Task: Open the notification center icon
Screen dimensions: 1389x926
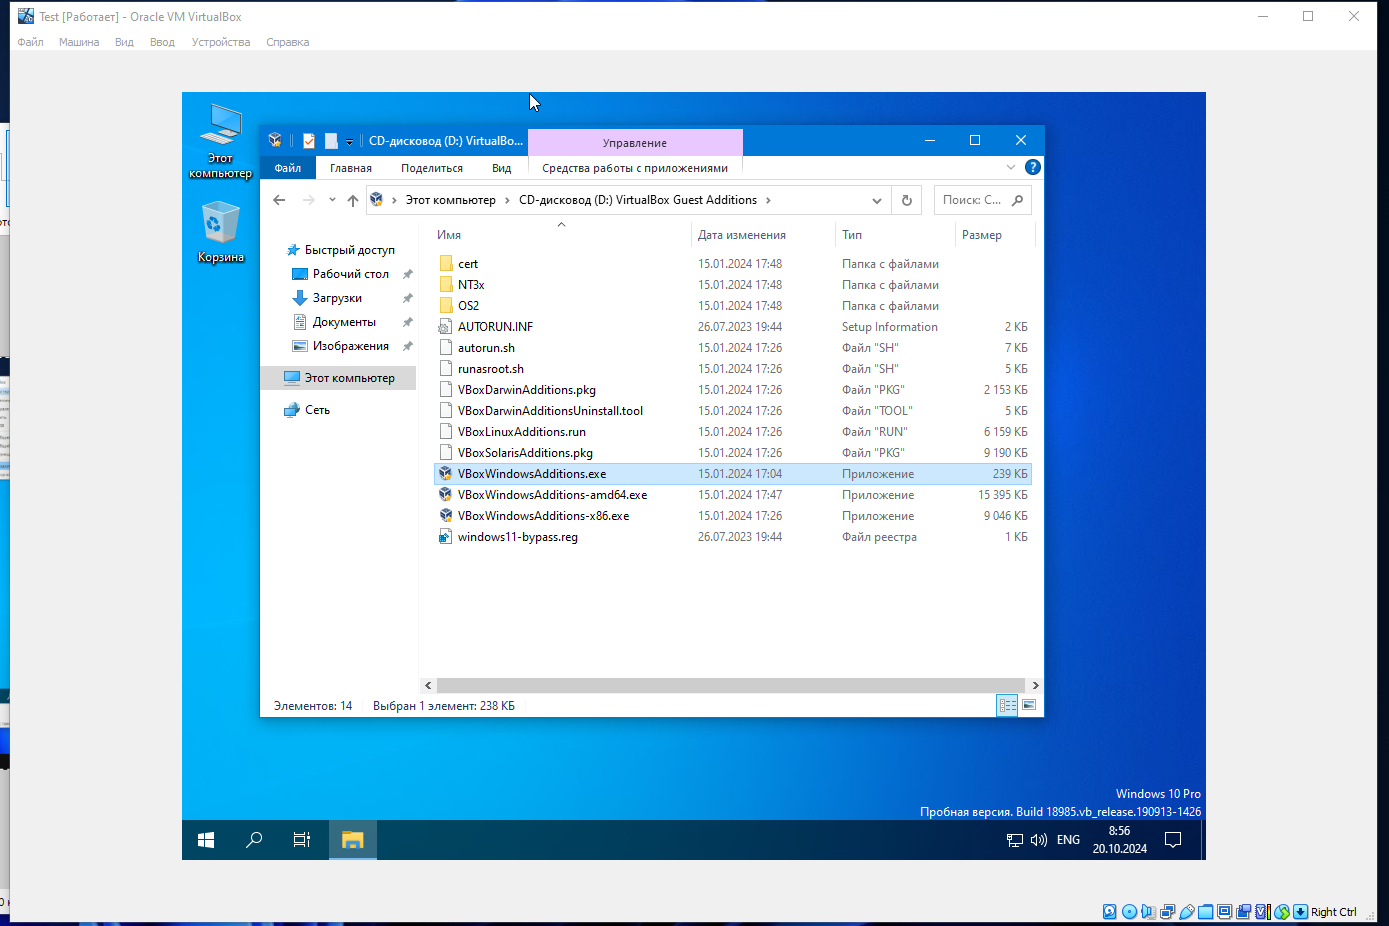Action: [x=1174, y=840]
